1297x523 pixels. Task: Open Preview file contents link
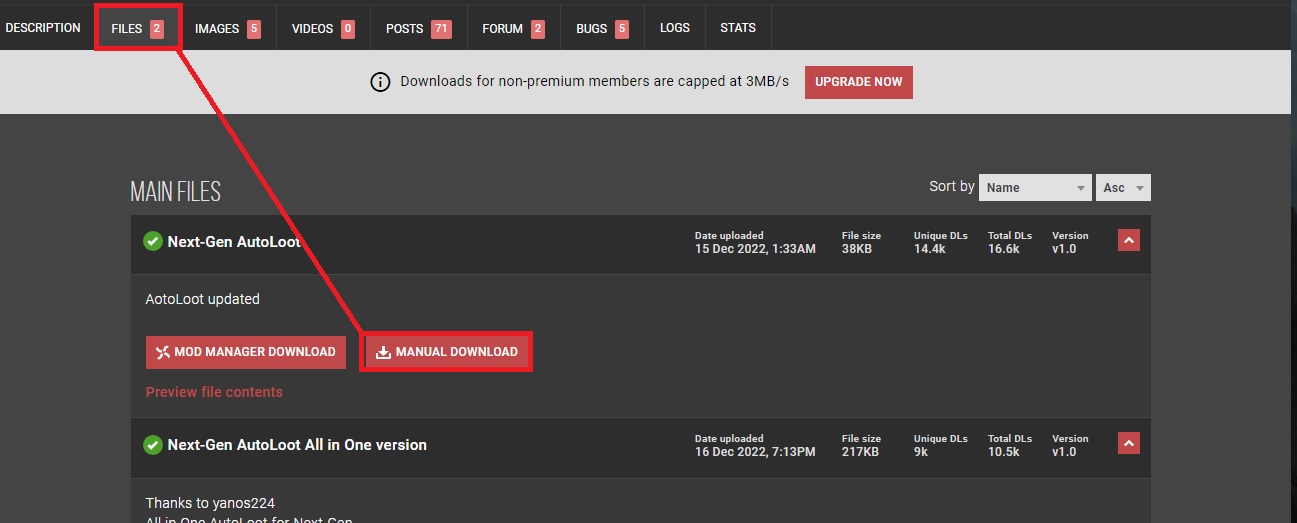pos(214,392)
